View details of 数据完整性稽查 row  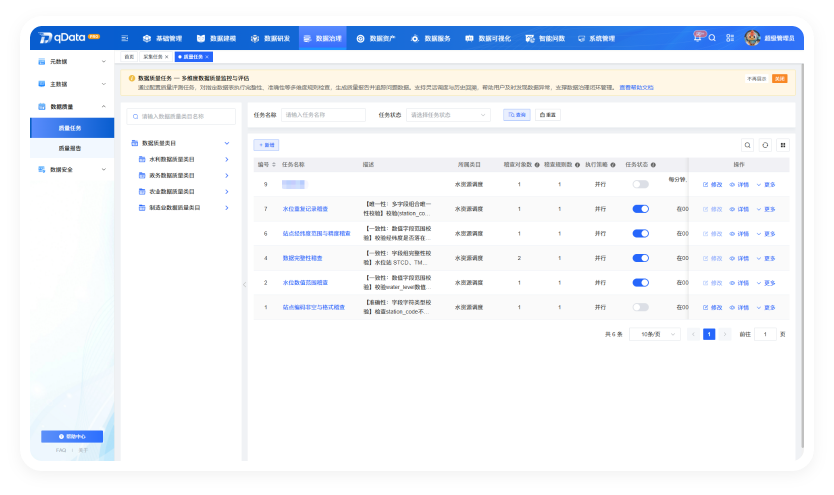tap(739, 258)
